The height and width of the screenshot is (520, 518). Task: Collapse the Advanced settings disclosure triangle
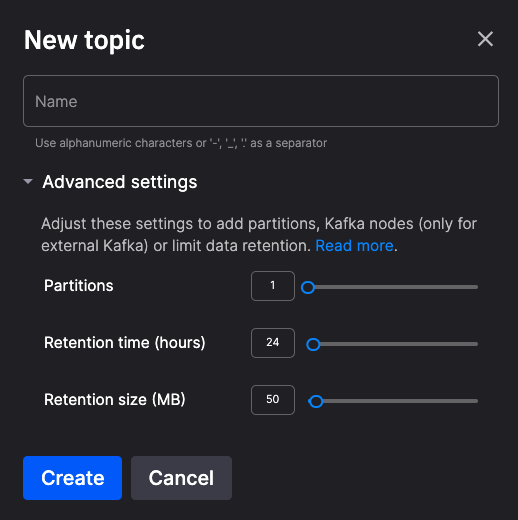coord(28,182)
